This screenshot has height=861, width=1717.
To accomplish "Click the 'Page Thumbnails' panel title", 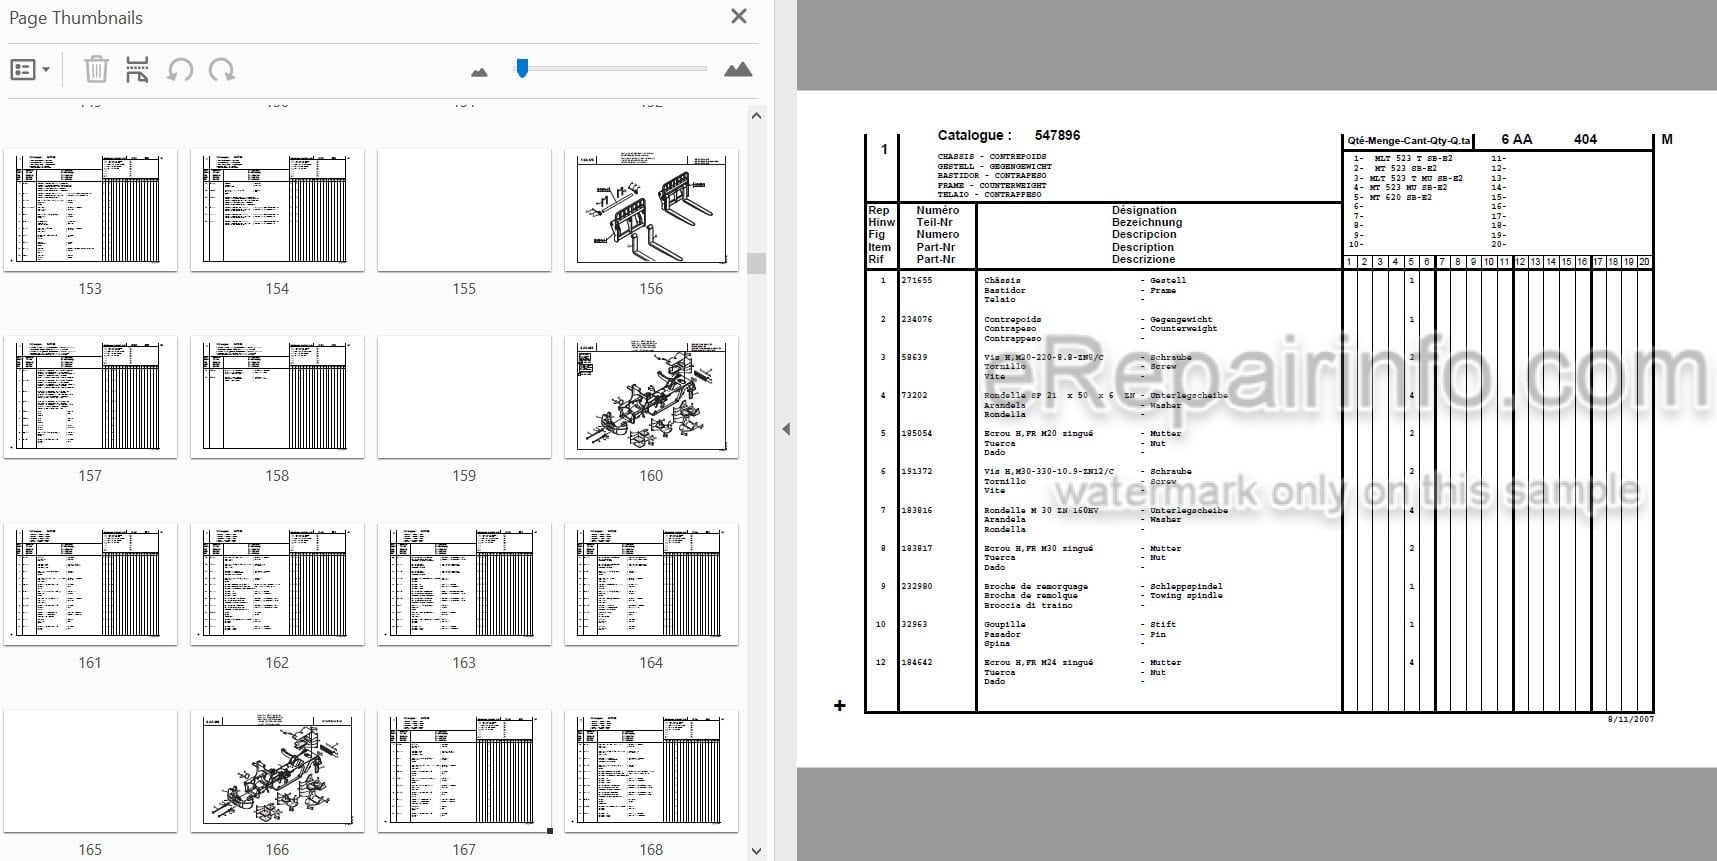I will 76,18.
